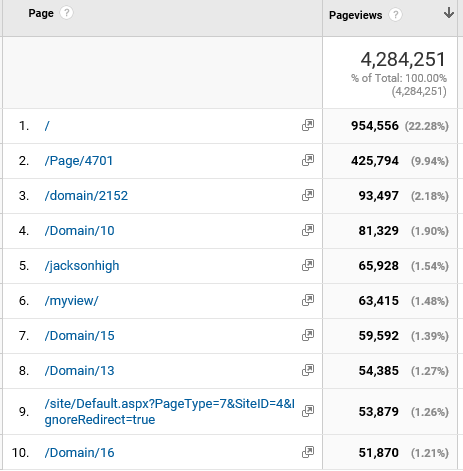
Task: Sort table by the Page column header
Action: [x=41, y=13]
